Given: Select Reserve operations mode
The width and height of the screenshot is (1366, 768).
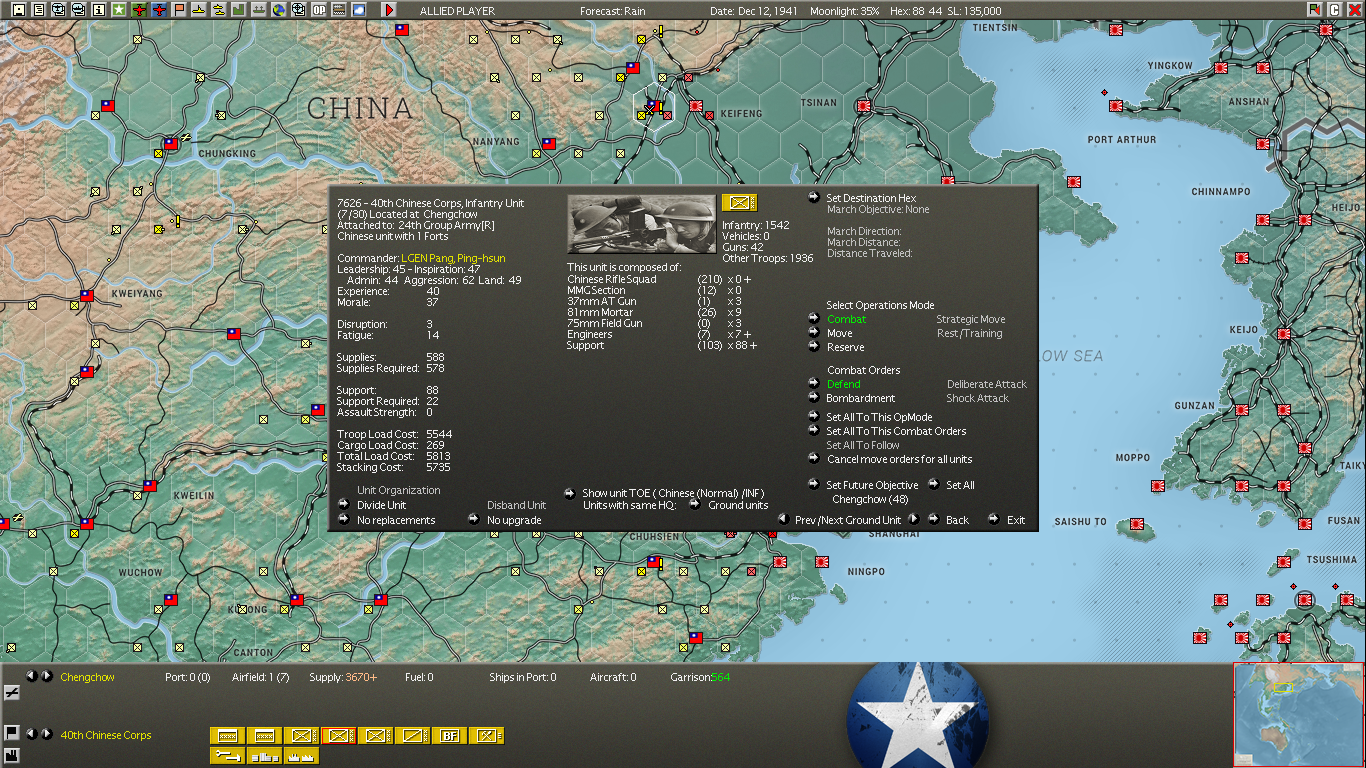Looking at the screenshot, I should (845, 348).
